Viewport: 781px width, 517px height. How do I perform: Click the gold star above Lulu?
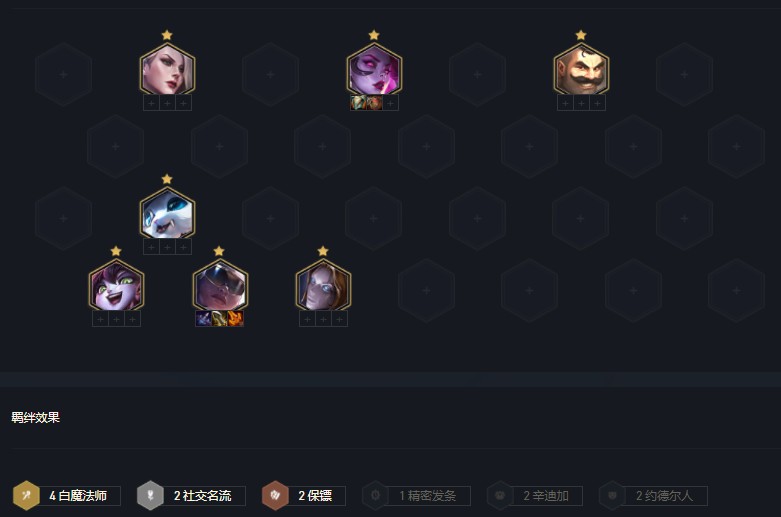coord(116,251)
